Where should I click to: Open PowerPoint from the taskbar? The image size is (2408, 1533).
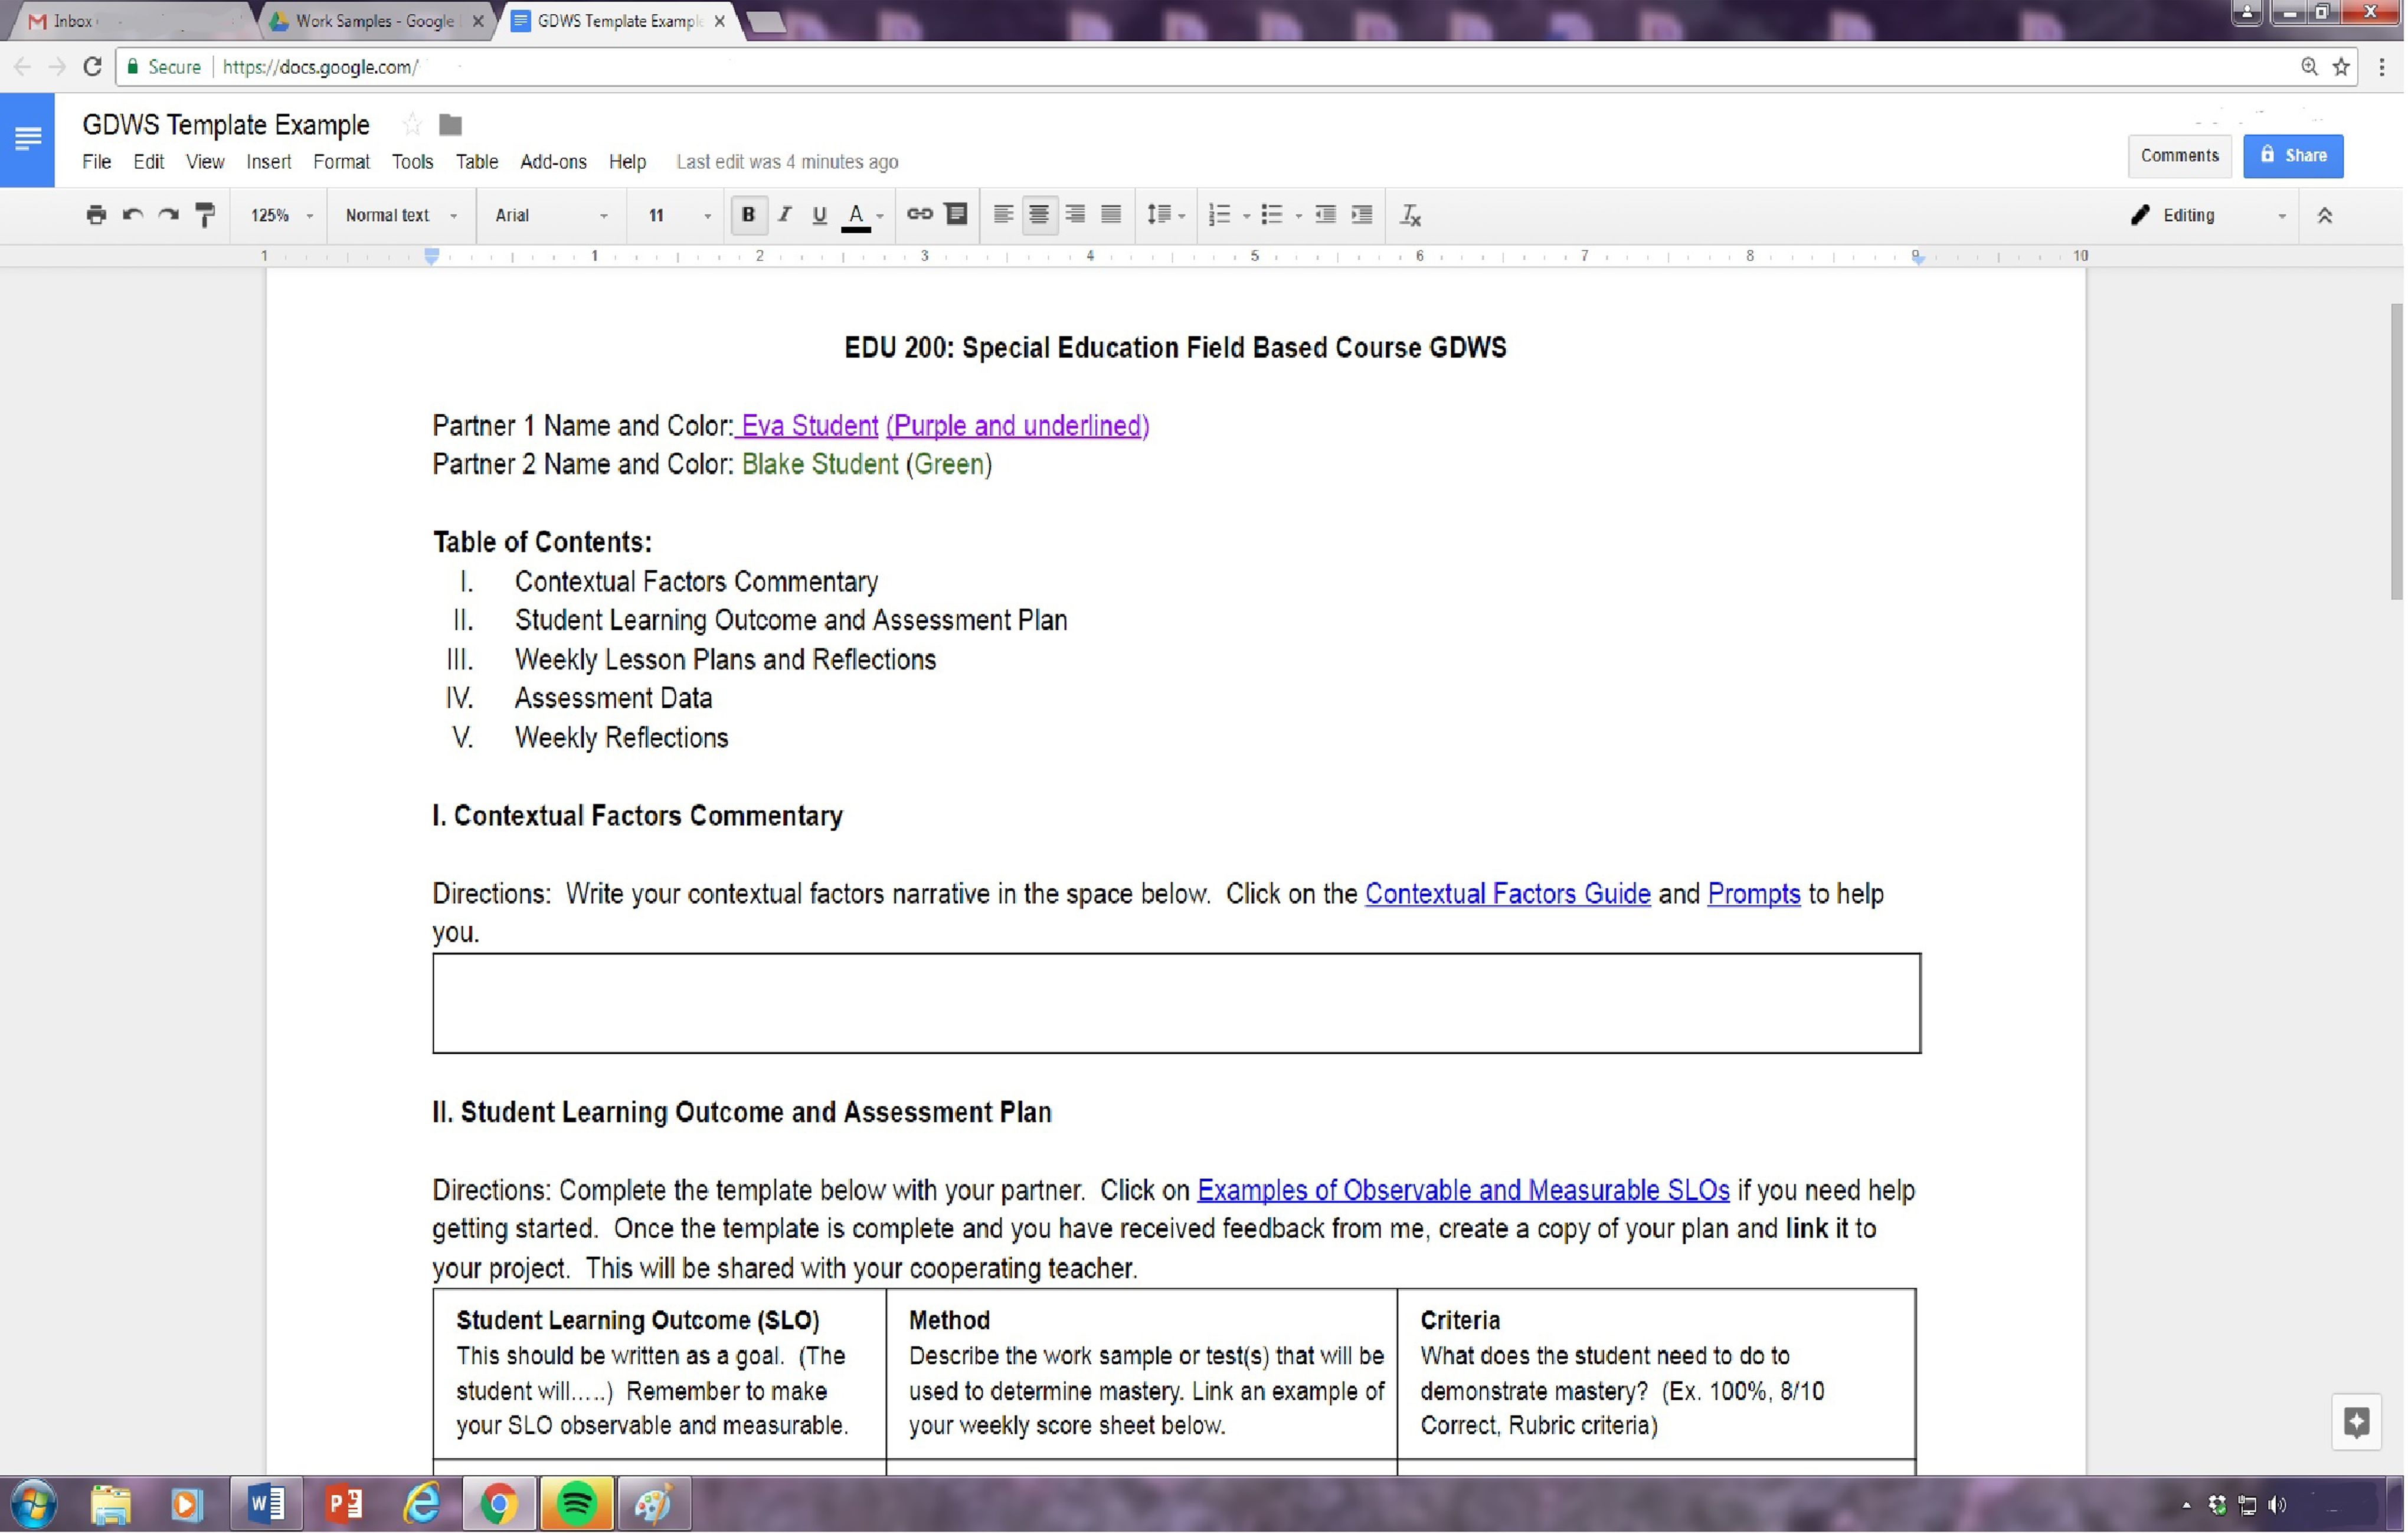[x=344, y=1503]
